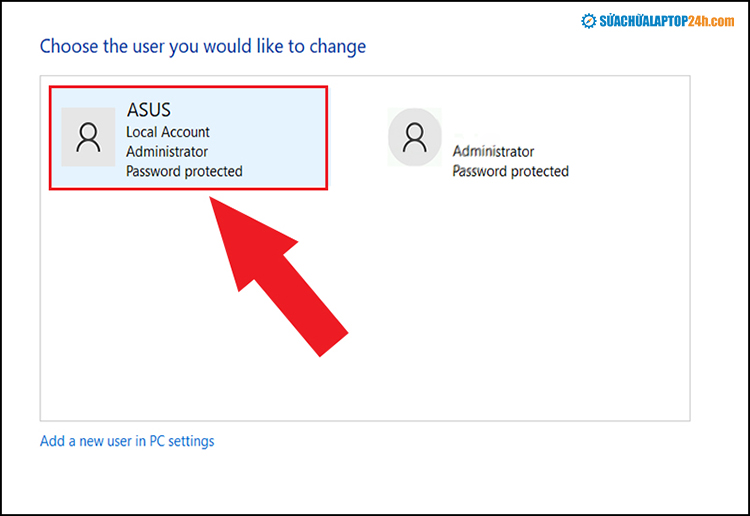Click the '24h.com' orange watermark portion
750x516 pixels.
(x=711, y=21)
